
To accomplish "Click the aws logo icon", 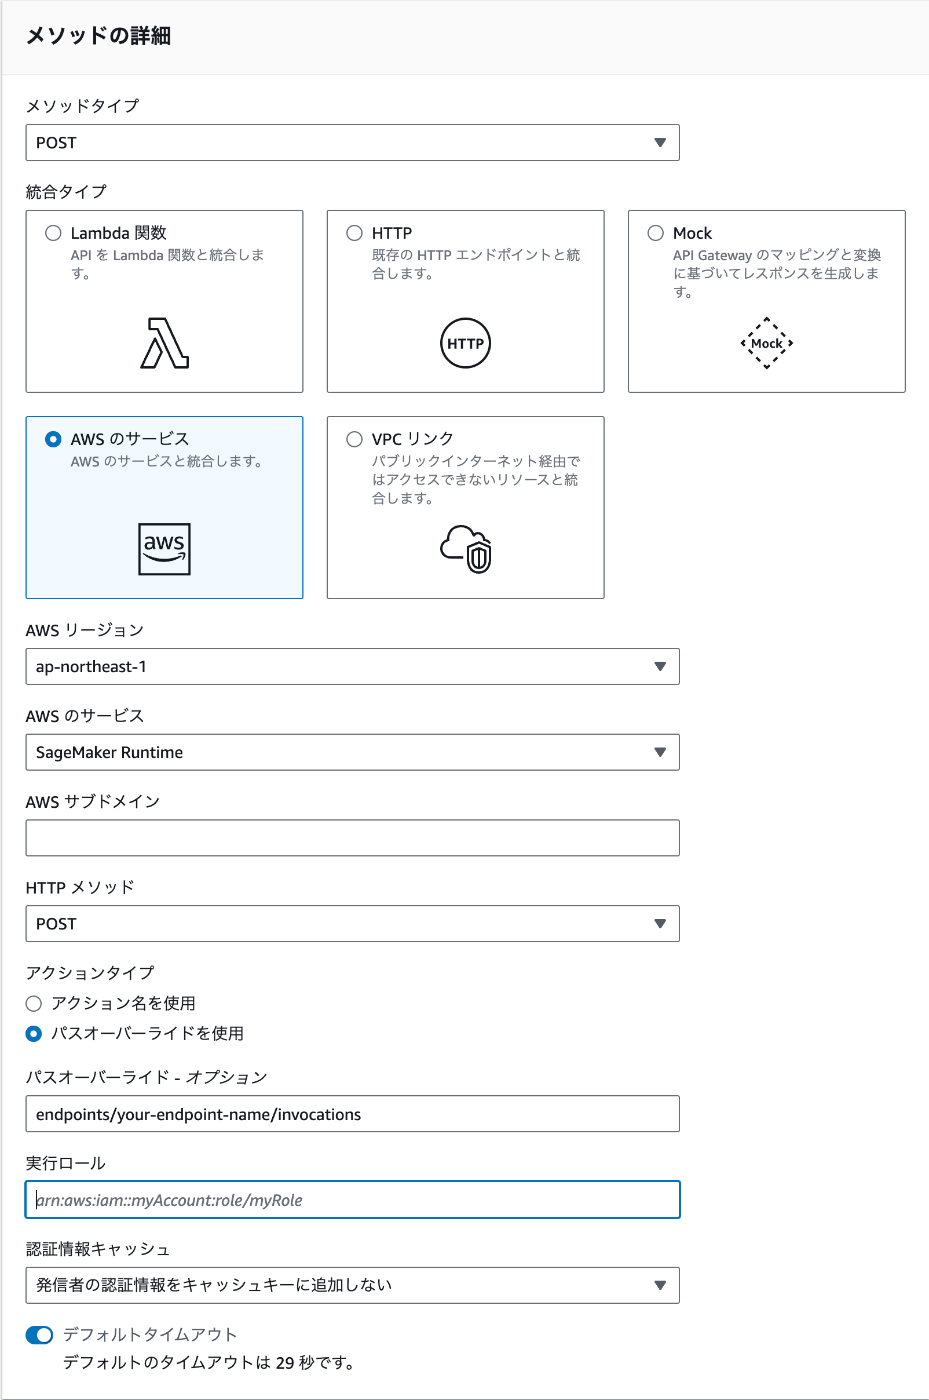I will point(164,549).
